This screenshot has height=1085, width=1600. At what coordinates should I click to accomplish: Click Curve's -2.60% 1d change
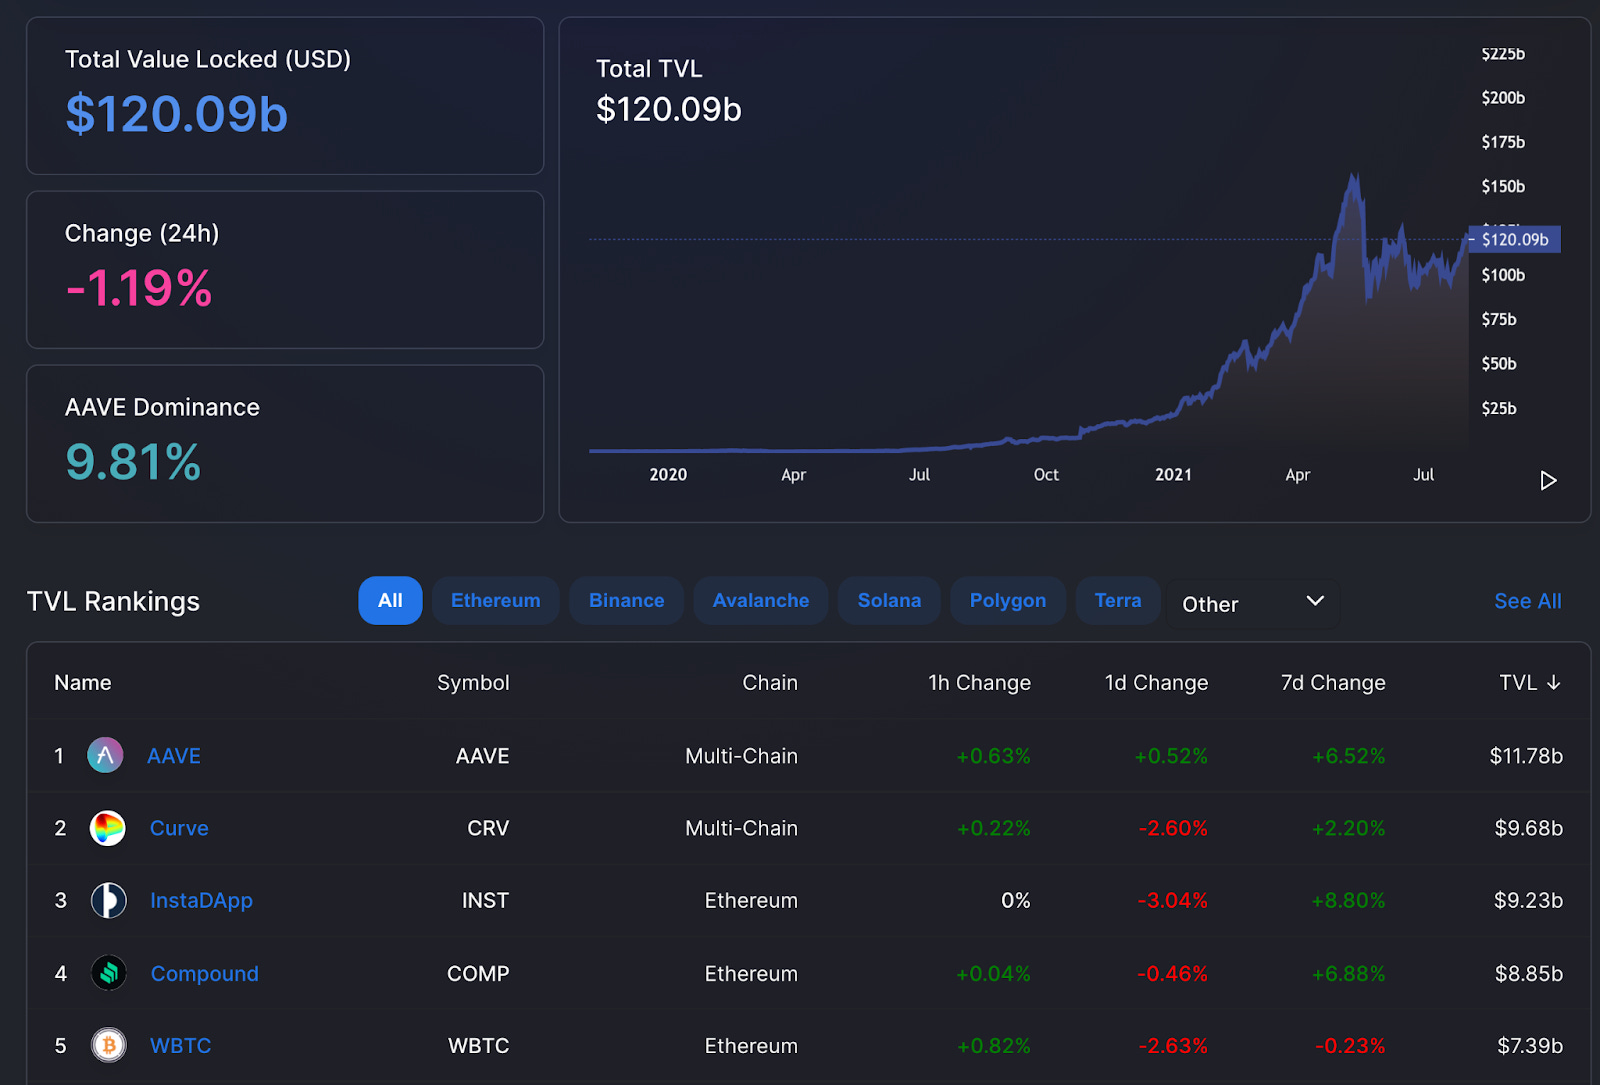[1173, 828]
